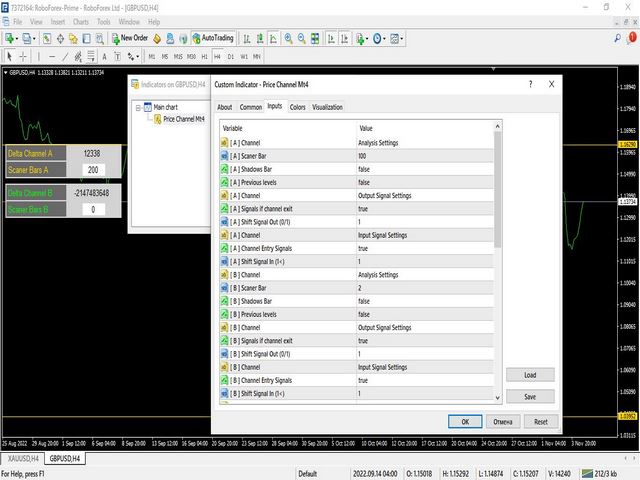This screenshot has width=640, height=480.
Task: Click the zoom out magnifier icon
Action: point(302,38)
